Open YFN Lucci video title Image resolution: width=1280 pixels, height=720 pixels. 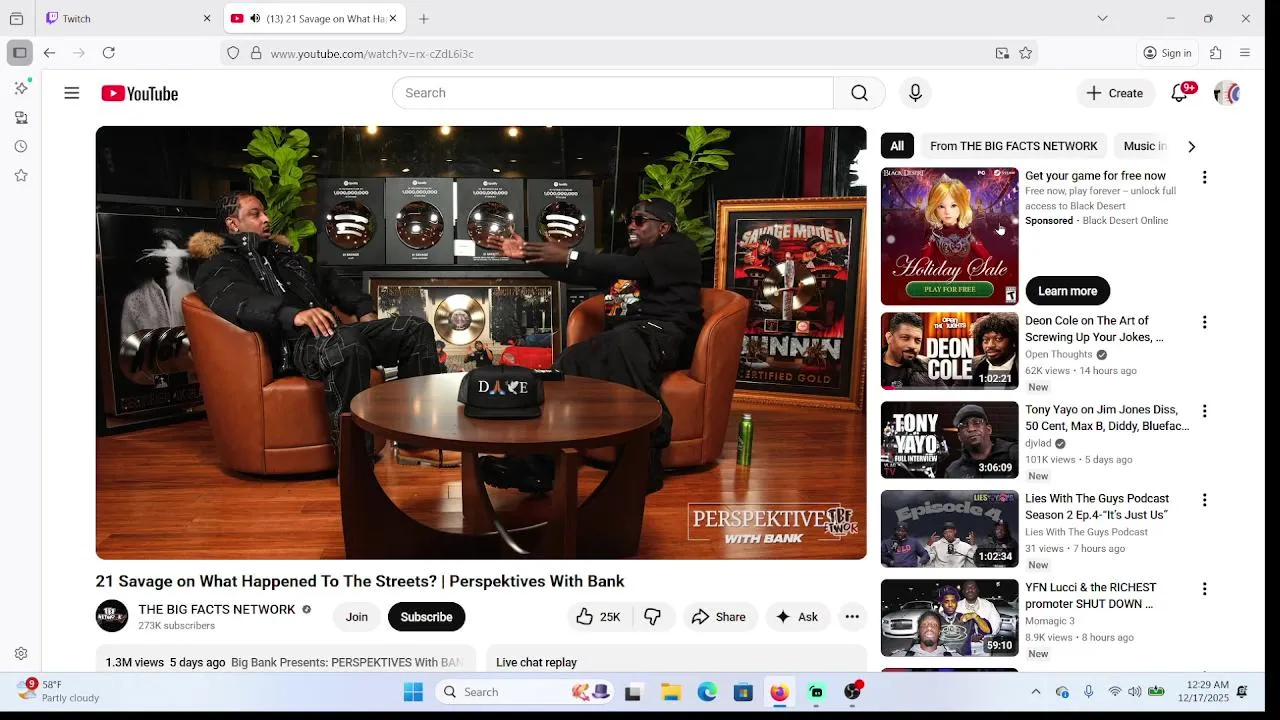pyautogui.click(x=1091, y=596)
